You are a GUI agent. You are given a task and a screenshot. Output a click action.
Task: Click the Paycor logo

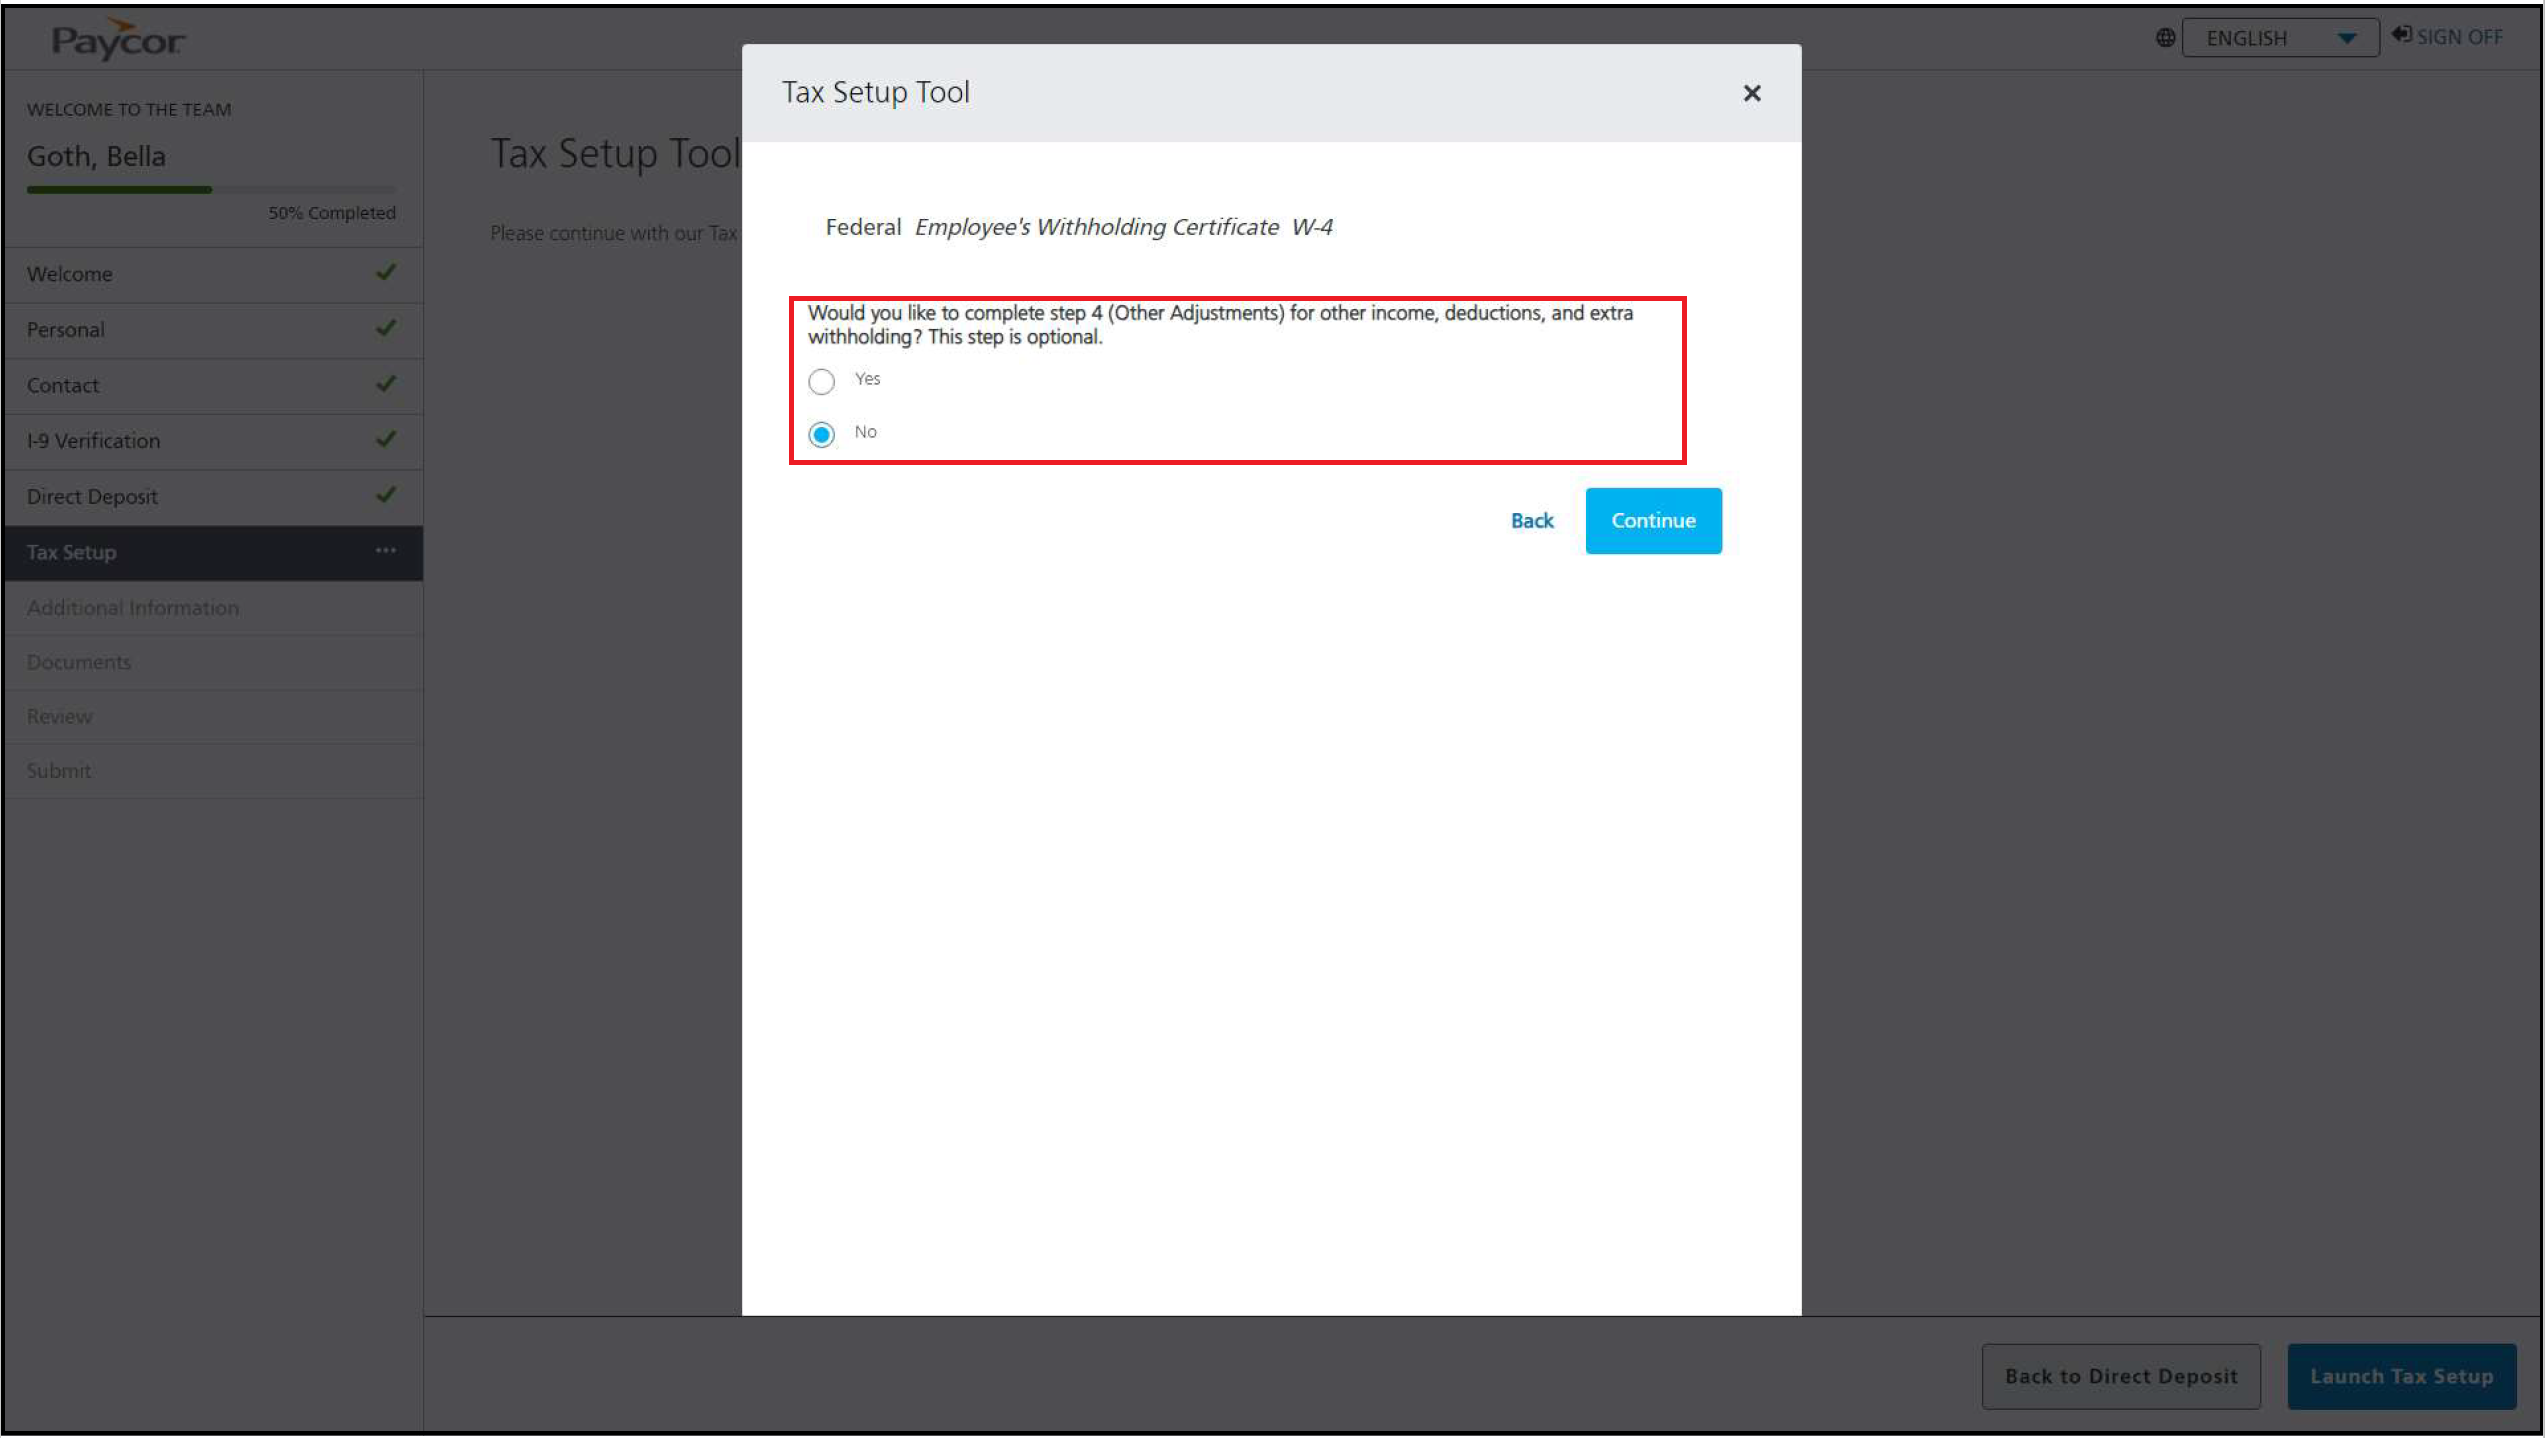(x=118, y=40)
